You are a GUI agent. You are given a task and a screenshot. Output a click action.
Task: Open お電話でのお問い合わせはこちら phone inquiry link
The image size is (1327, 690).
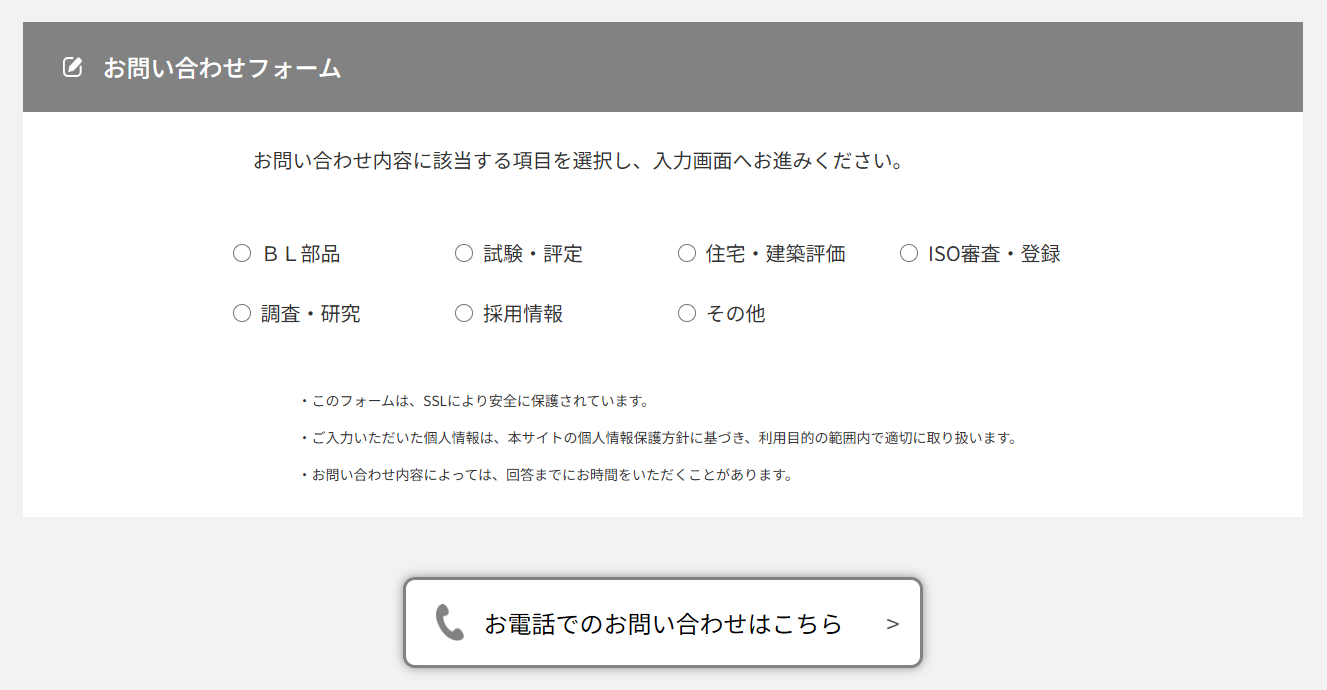[x=662, y=623]
